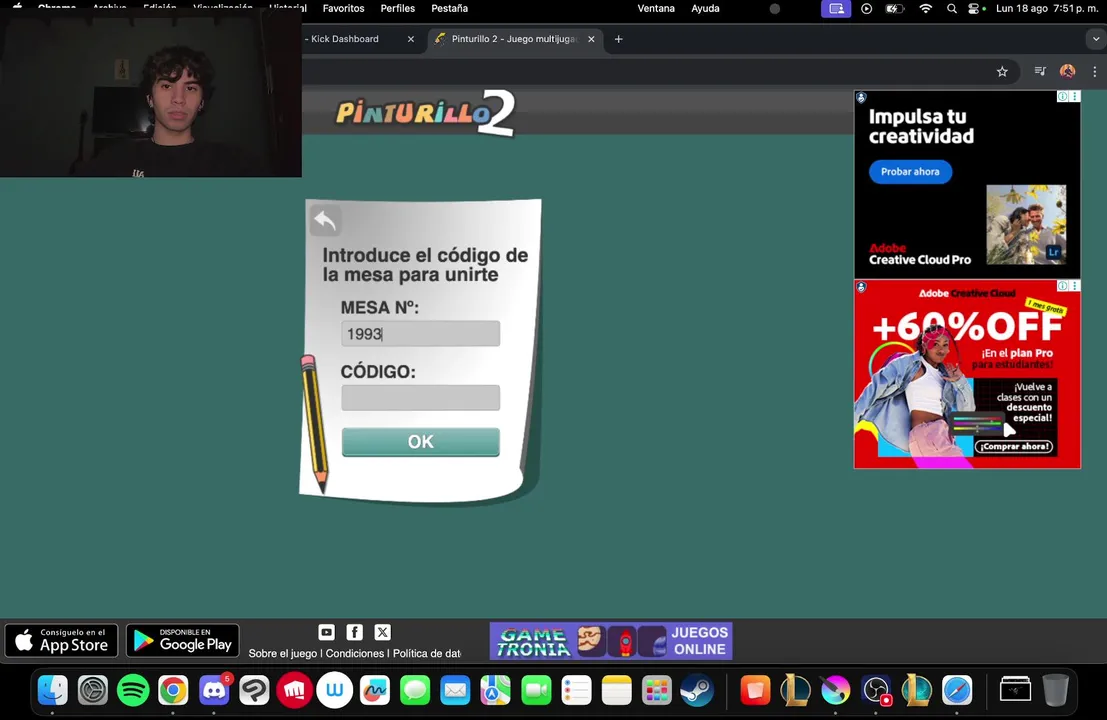Image resolution: width=1107 pixels, height=720 pixels.
Task: Open Notes from the dock
Action: (616, 690)
